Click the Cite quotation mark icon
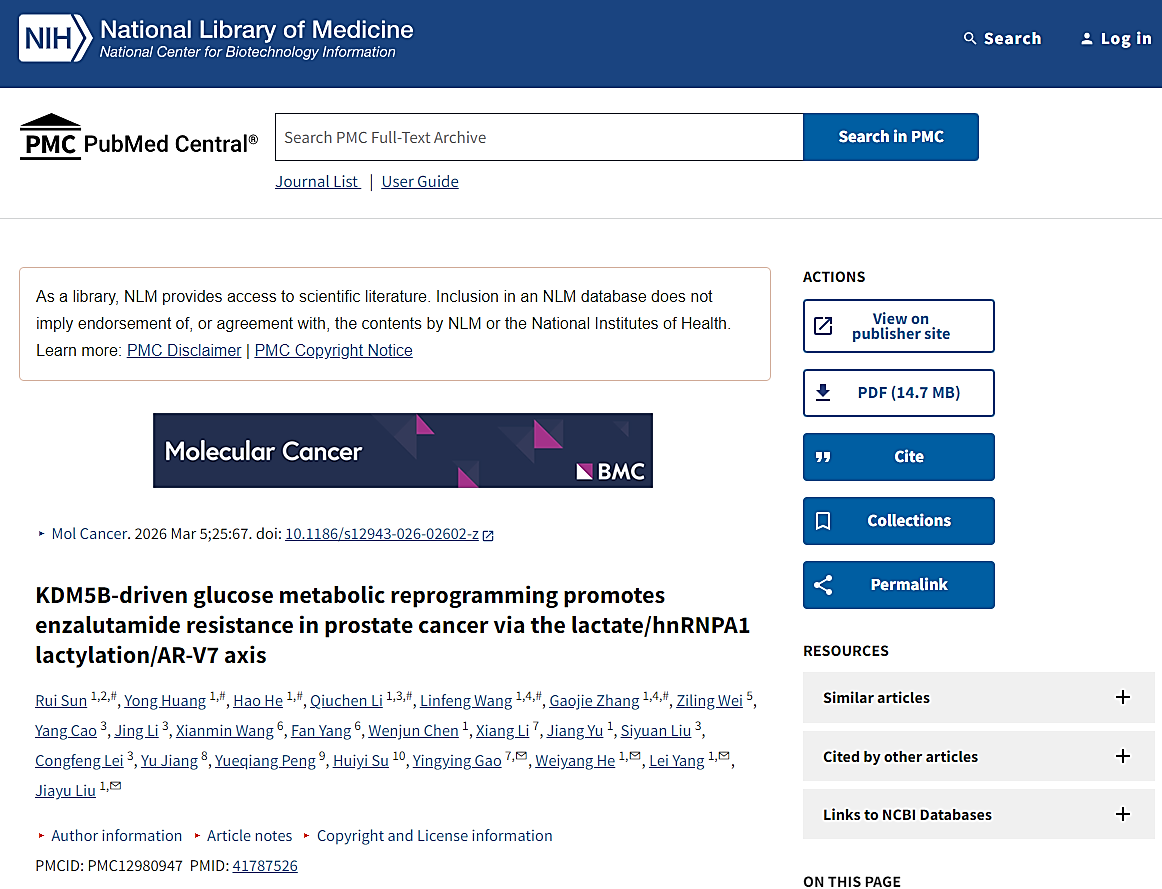This screenshot has height=889, width=1162. (x=823, y=457)
